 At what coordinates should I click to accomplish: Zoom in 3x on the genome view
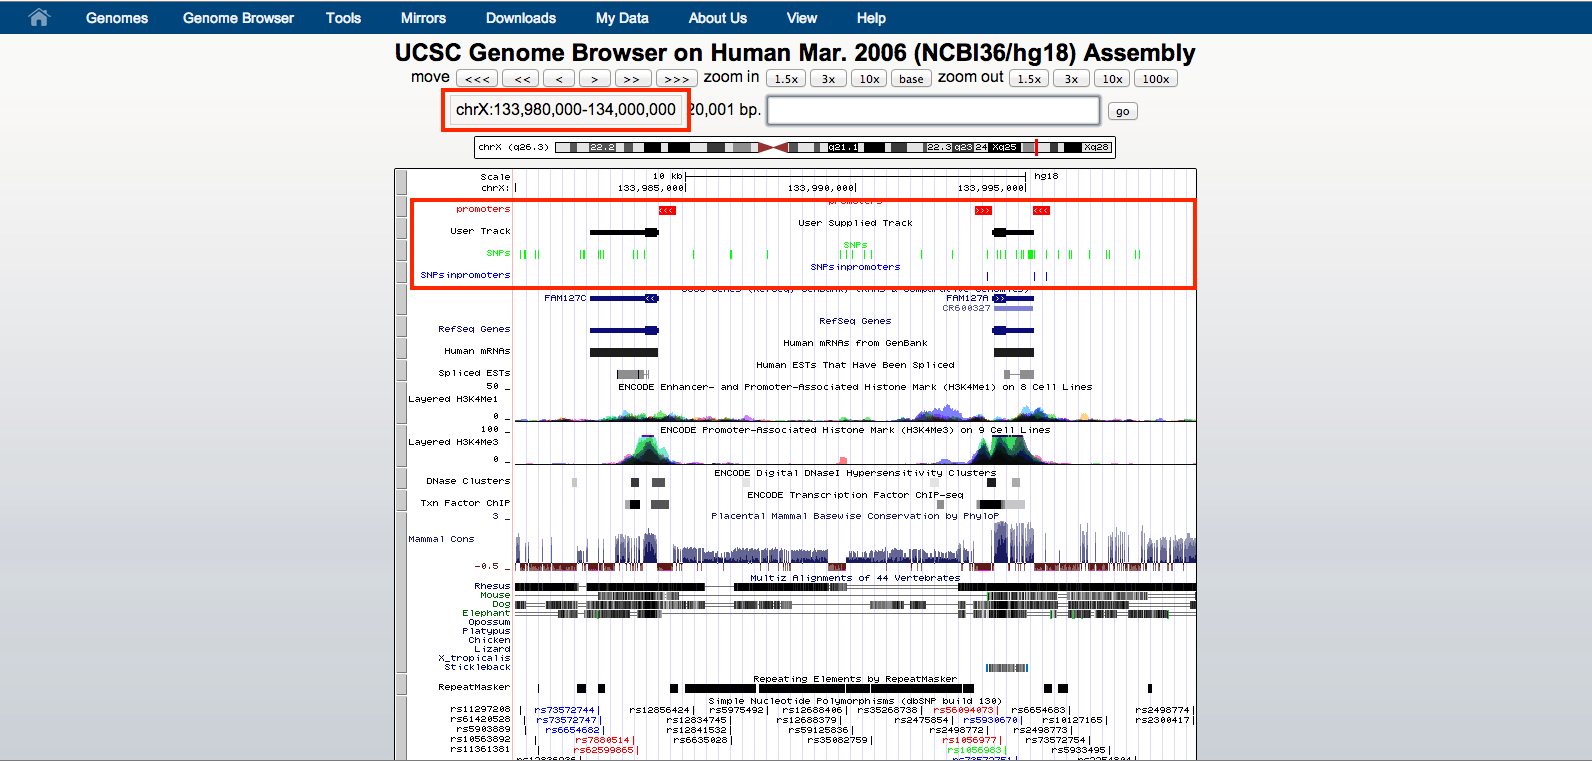click(x=828, y=79)
